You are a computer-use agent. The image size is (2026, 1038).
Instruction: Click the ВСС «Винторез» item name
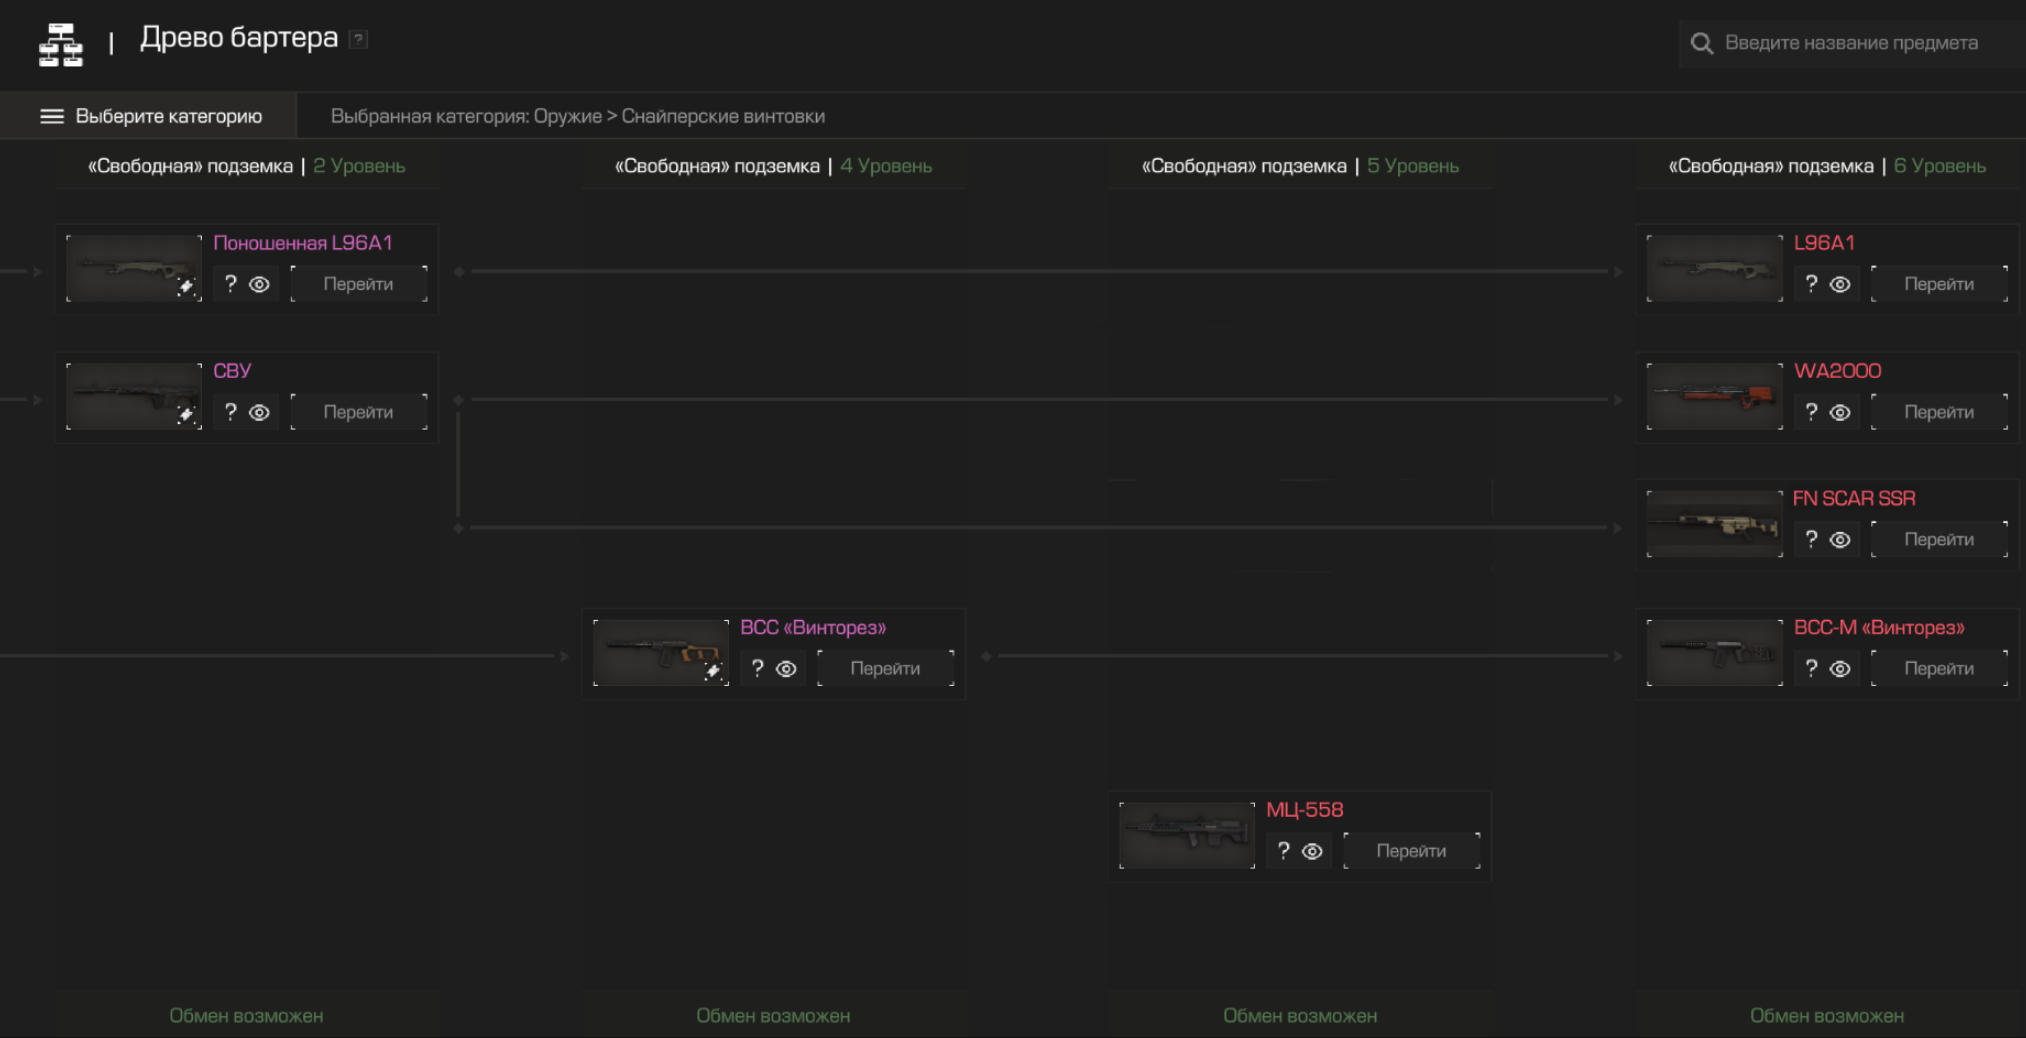point(813,627)
